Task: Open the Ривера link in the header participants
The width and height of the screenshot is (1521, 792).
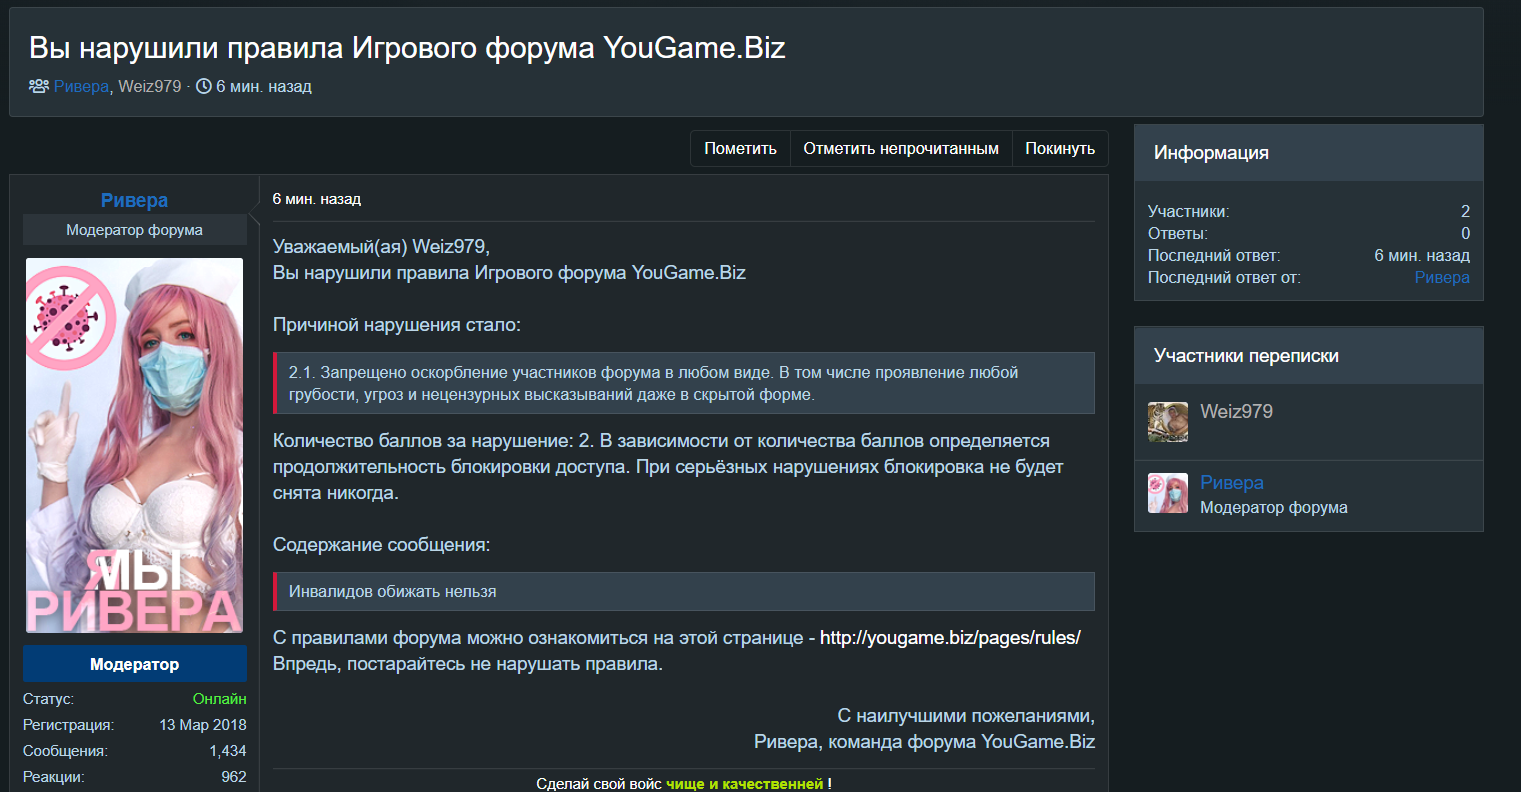Action: click(x=81, y=86)
